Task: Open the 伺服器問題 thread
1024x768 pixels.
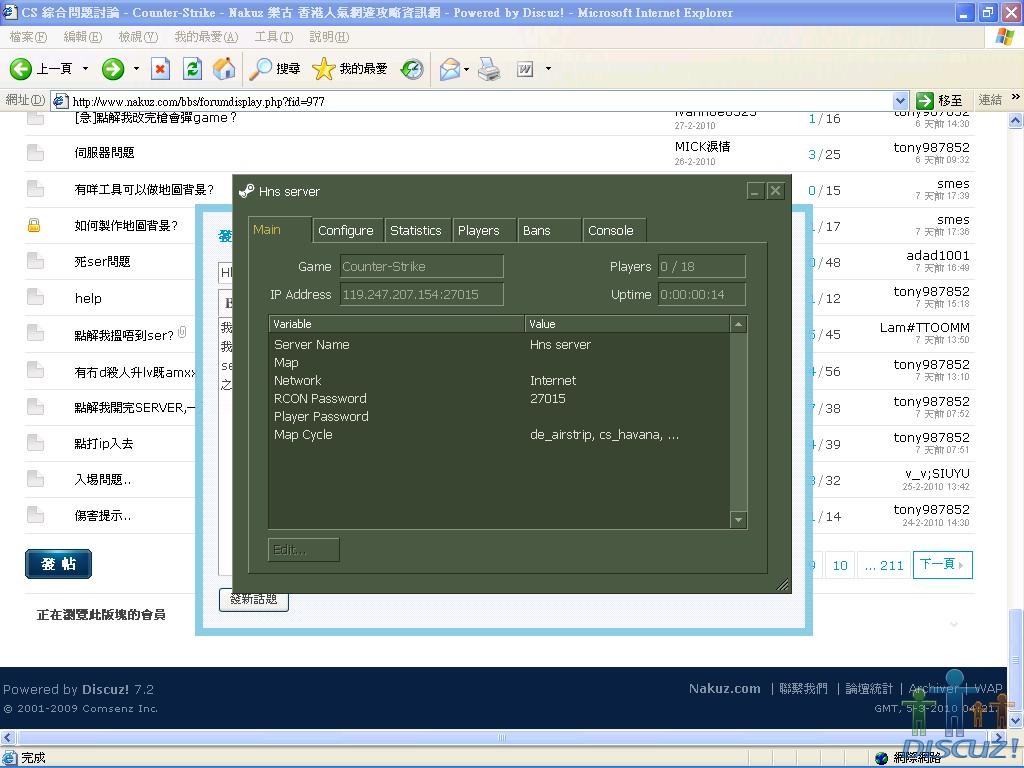Action: click(x=104, y=153)
